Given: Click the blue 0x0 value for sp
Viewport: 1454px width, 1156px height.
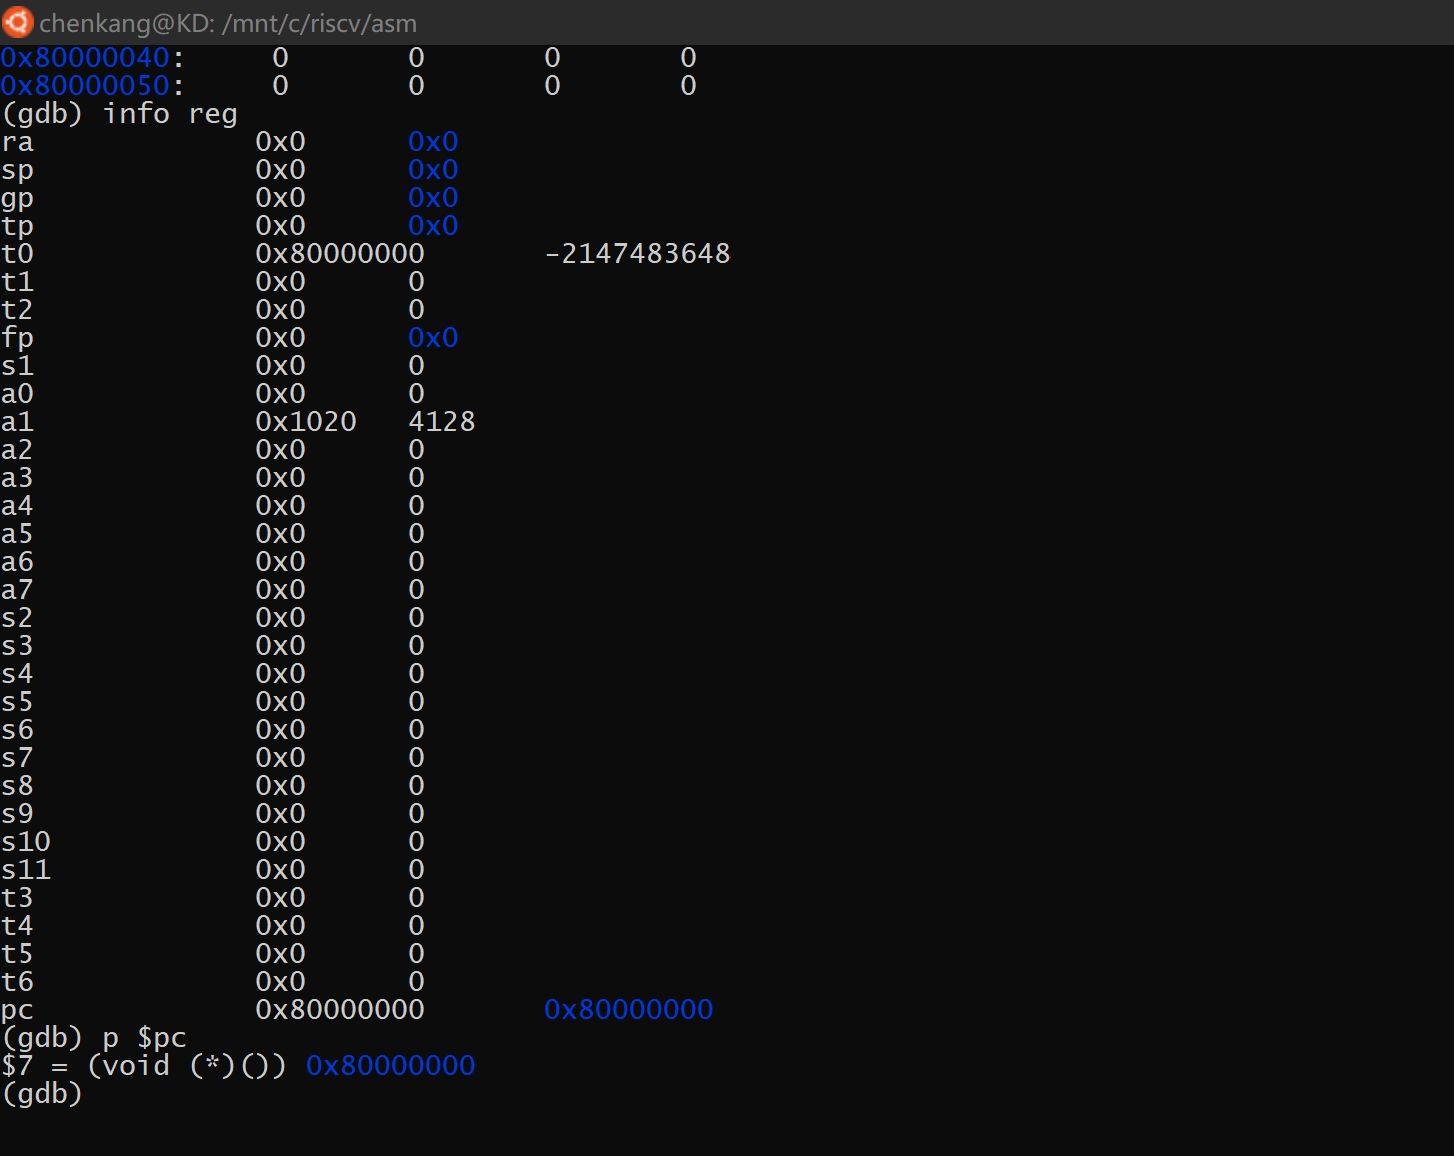Looking at the screenshot, I should point(432,170).
